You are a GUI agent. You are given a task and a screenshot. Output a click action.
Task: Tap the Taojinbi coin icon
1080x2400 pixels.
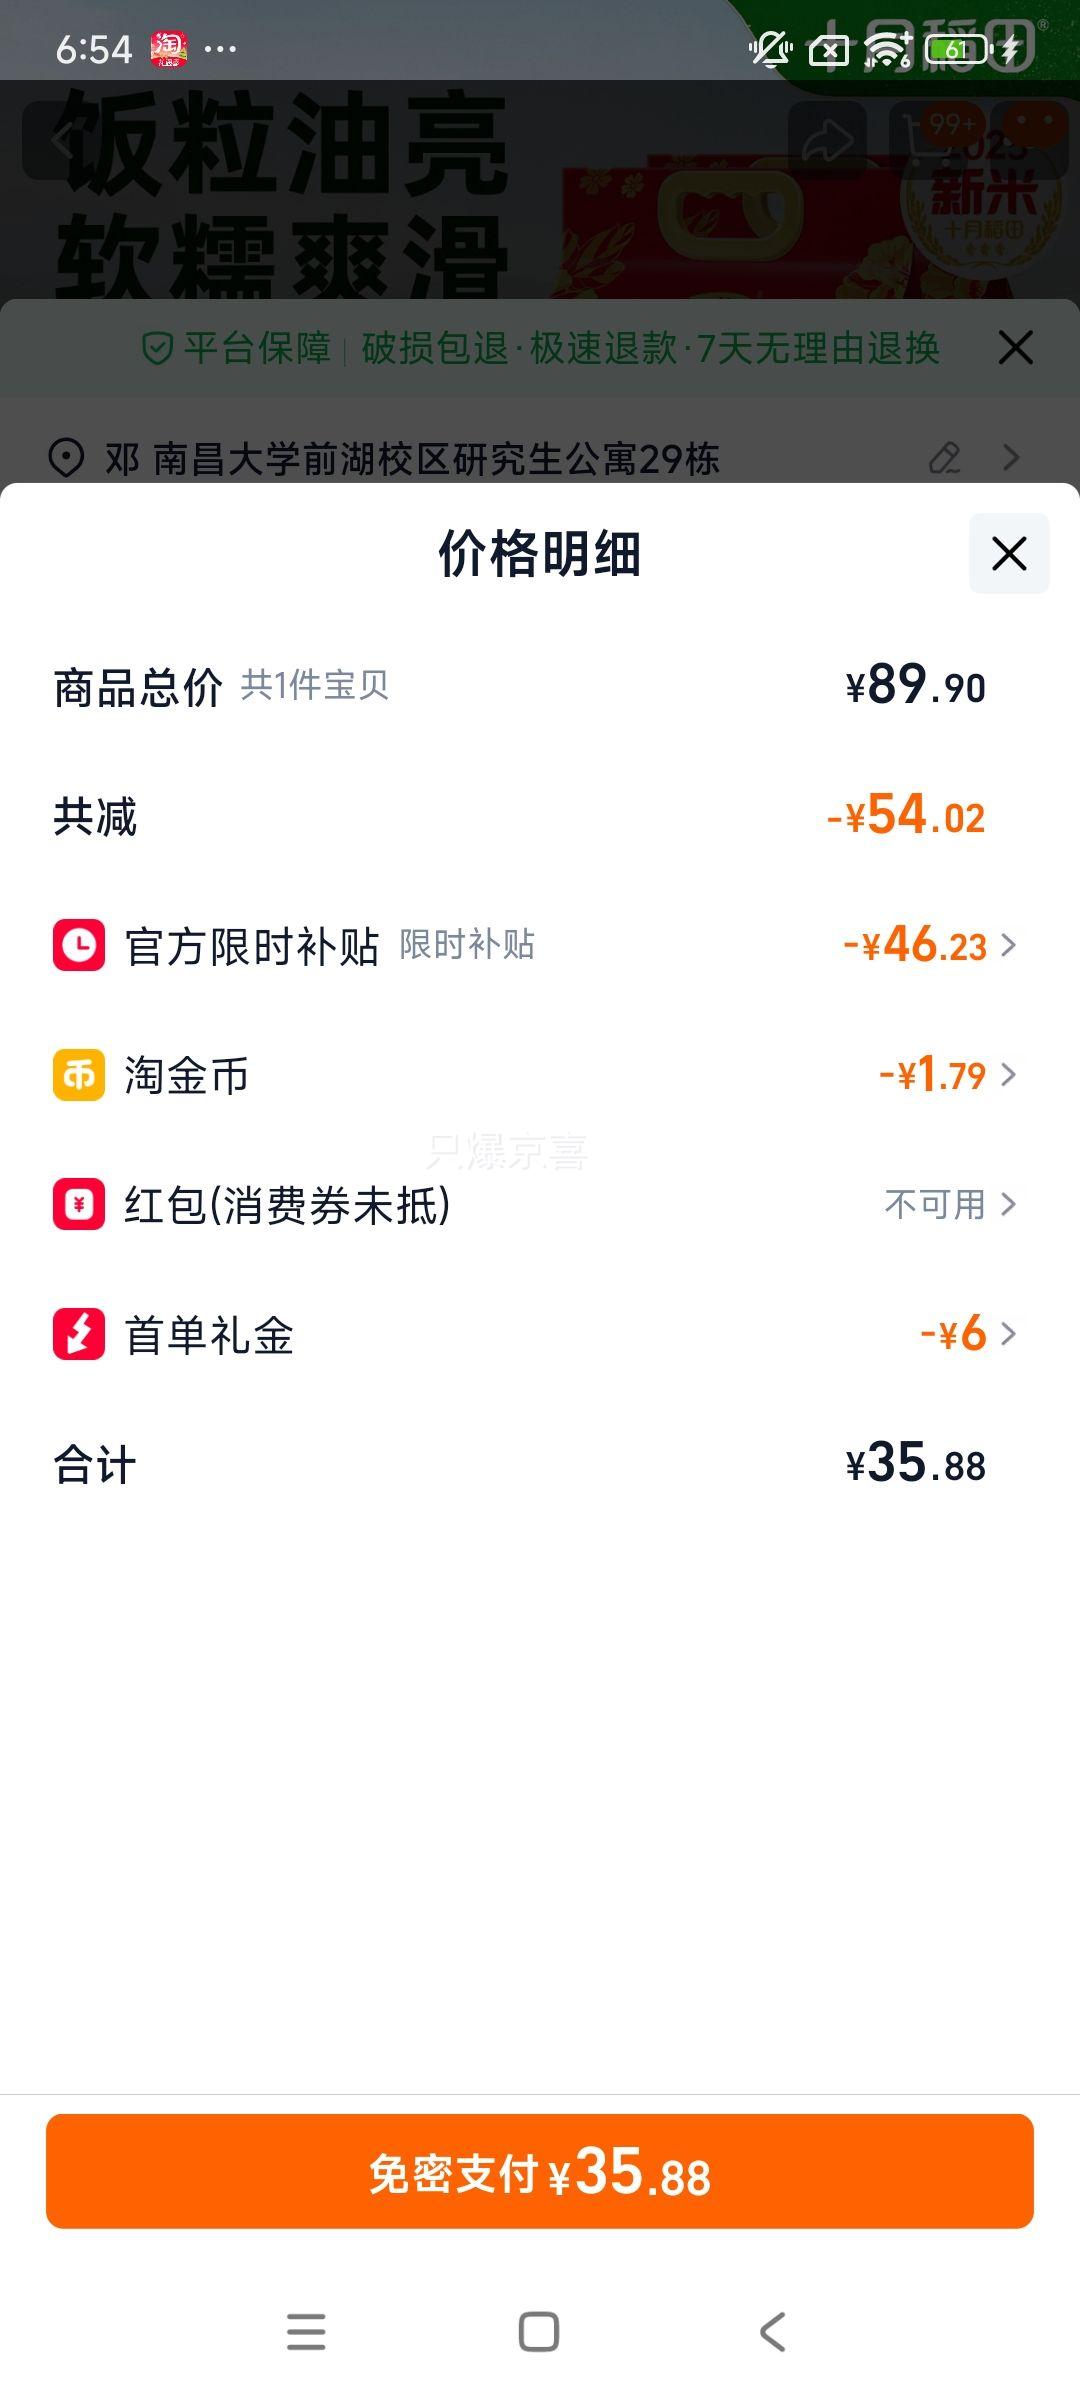(79, 1075)
